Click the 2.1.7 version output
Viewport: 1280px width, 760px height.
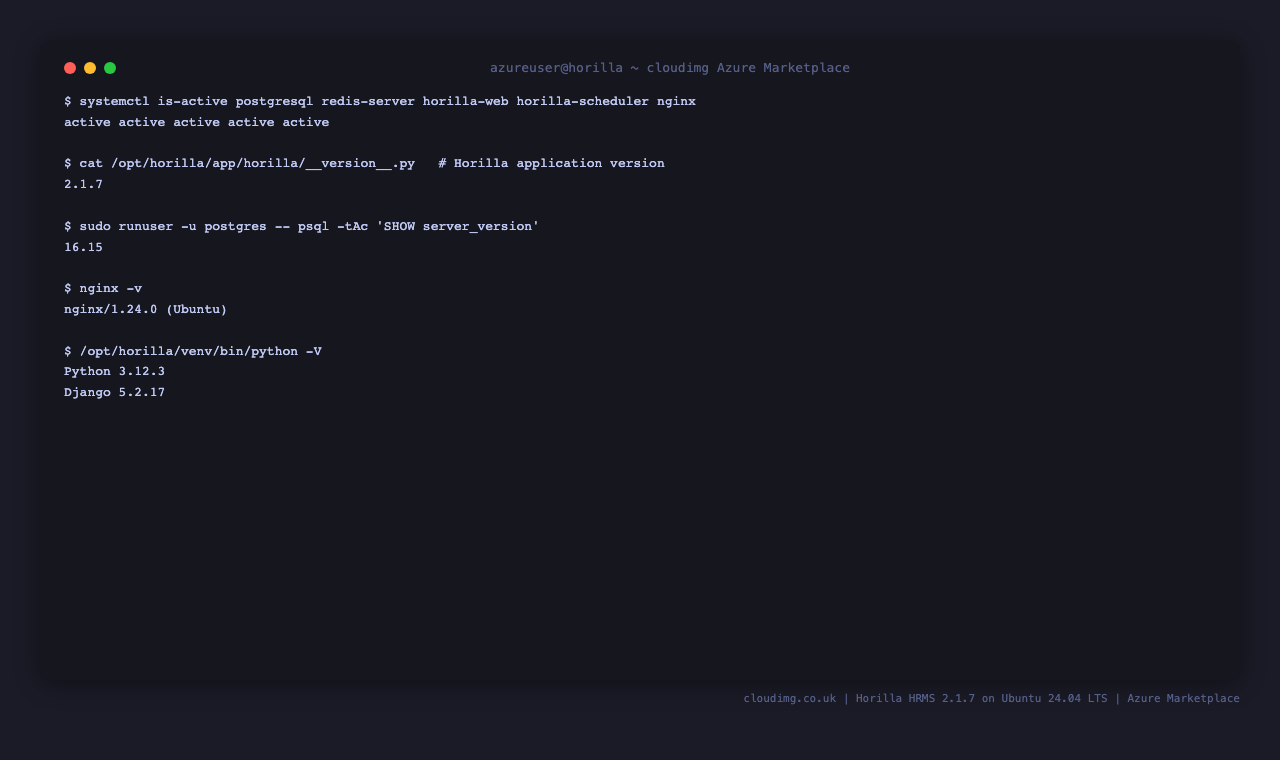(x=84, y=184)
